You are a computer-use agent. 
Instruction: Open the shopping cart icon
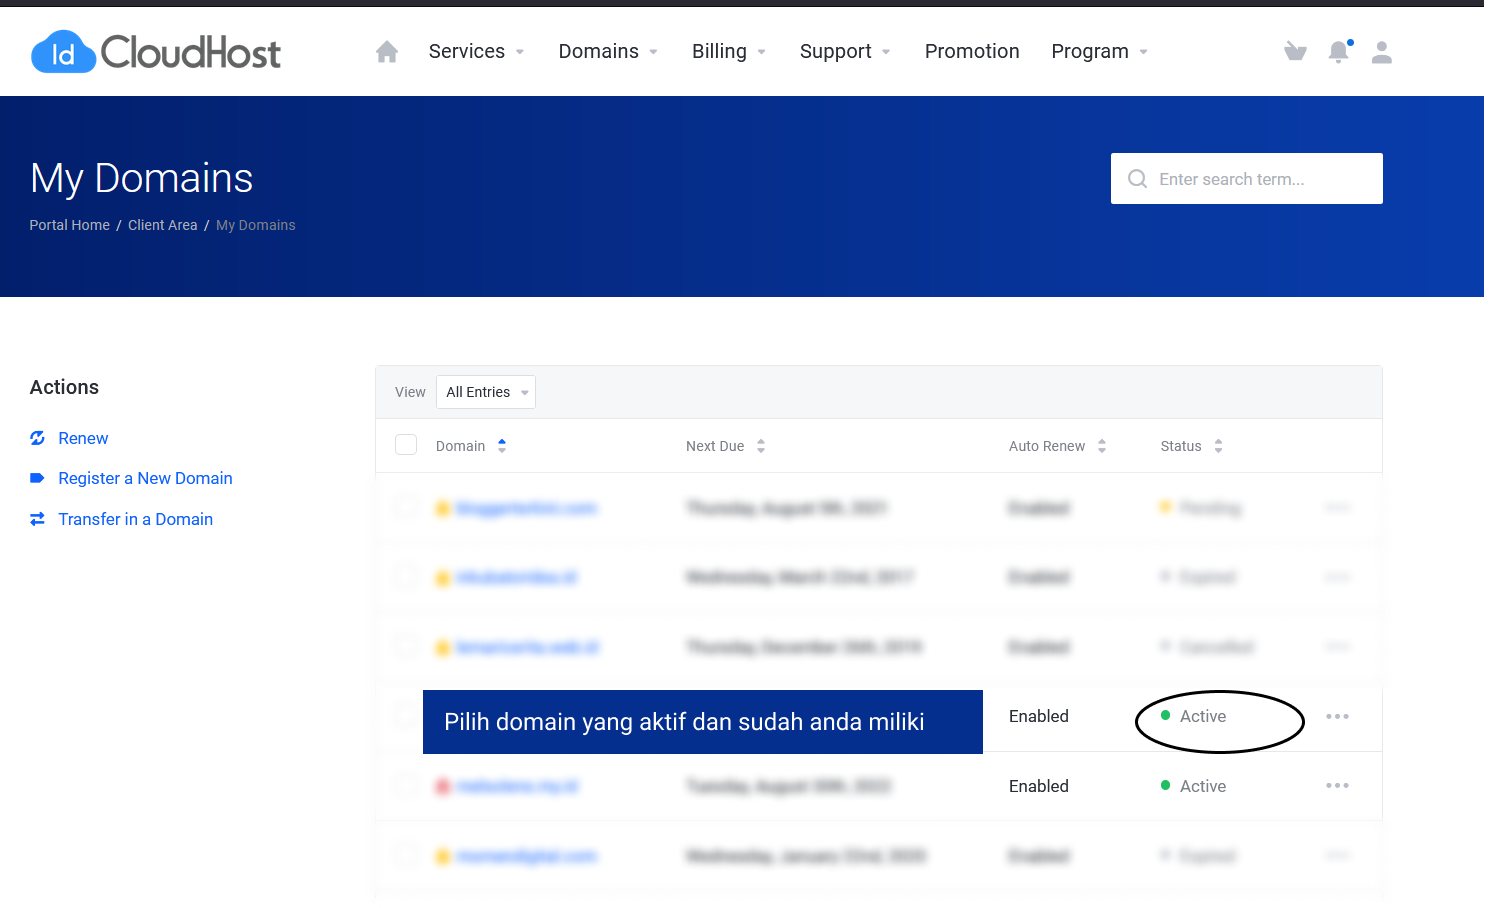1295,52
